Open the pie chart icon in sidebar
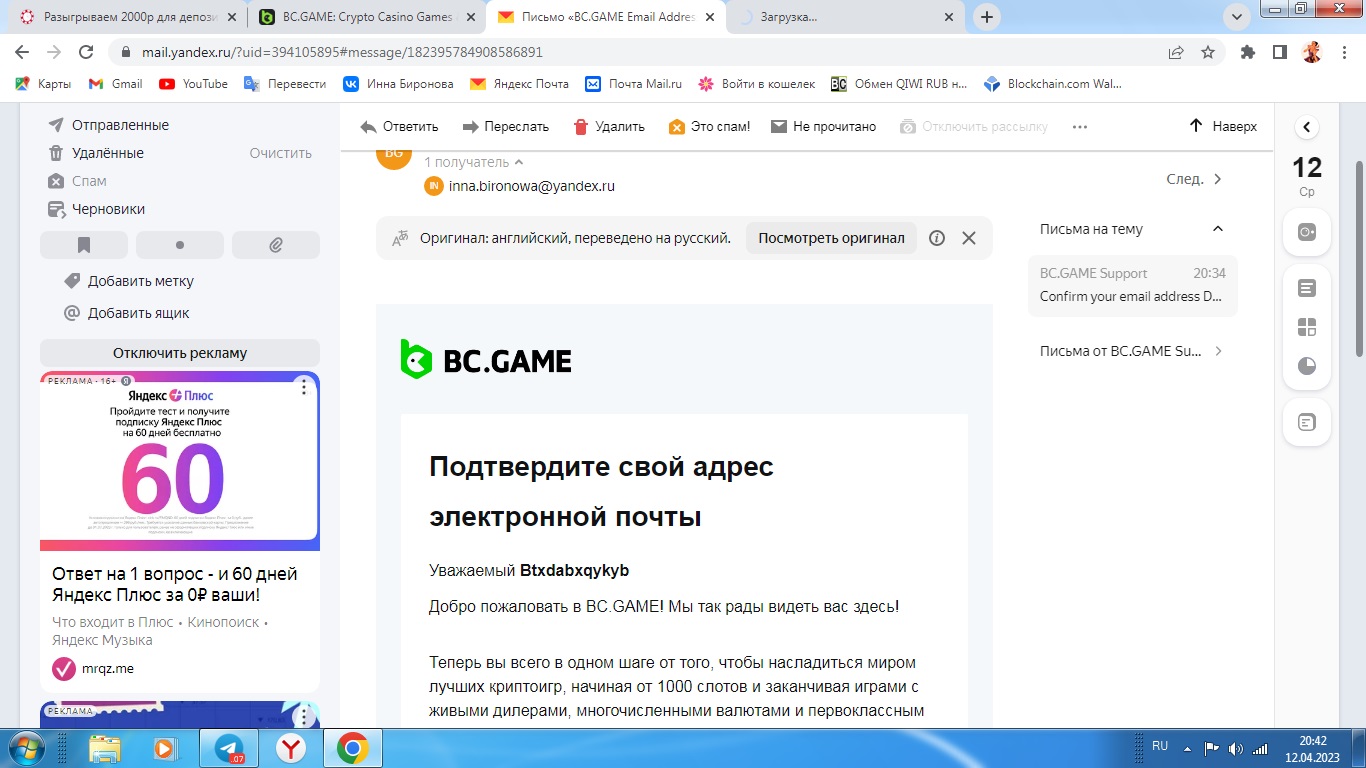Screen dimensions: 1366x768 (1307, 366)
